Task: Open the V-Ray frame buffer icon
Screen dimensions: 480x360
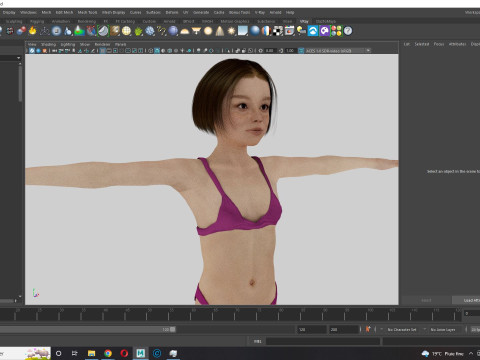Action: point(290,31)
